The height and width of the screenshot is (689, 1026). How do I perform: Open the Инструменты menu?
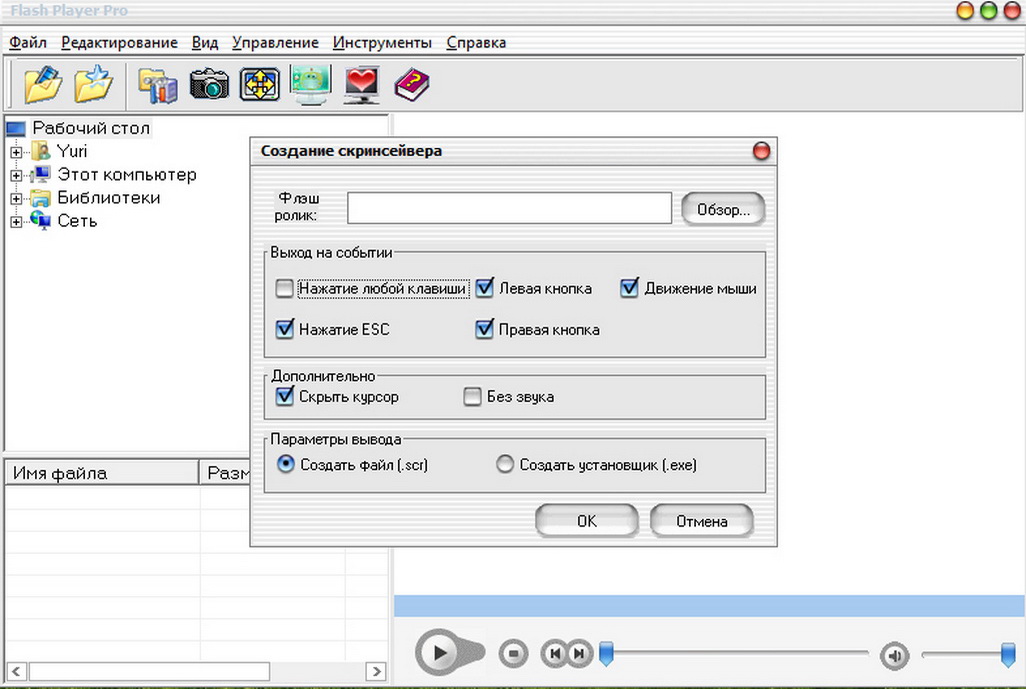382,43
